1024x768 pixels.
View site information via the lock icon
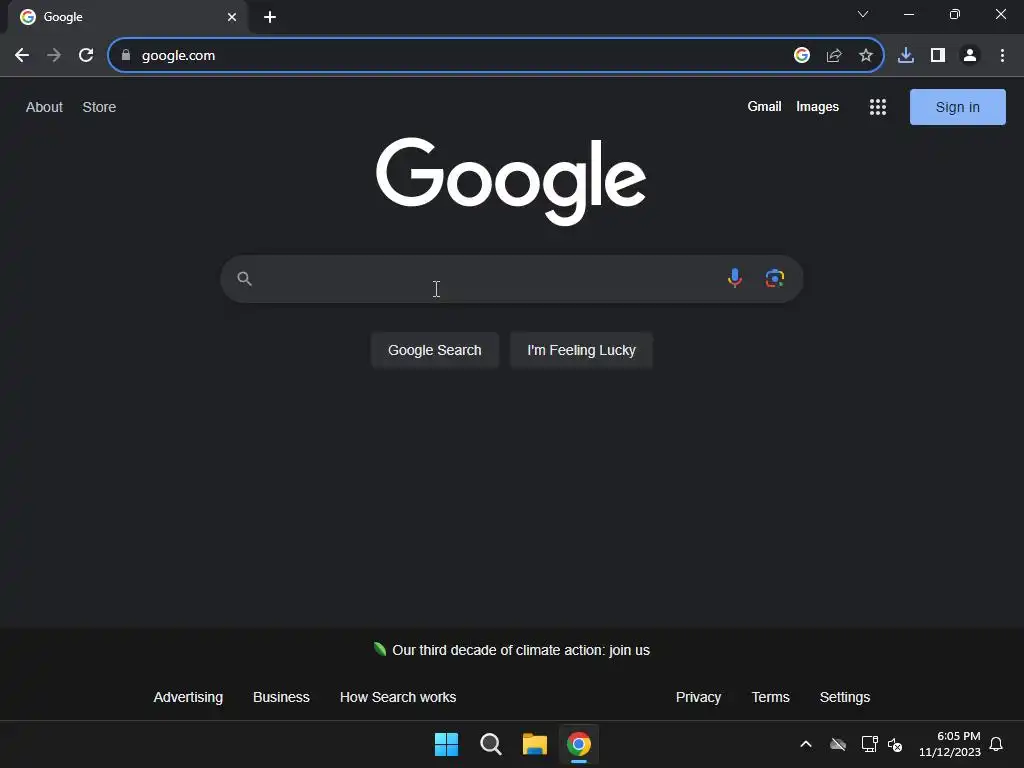click(126, 56)
